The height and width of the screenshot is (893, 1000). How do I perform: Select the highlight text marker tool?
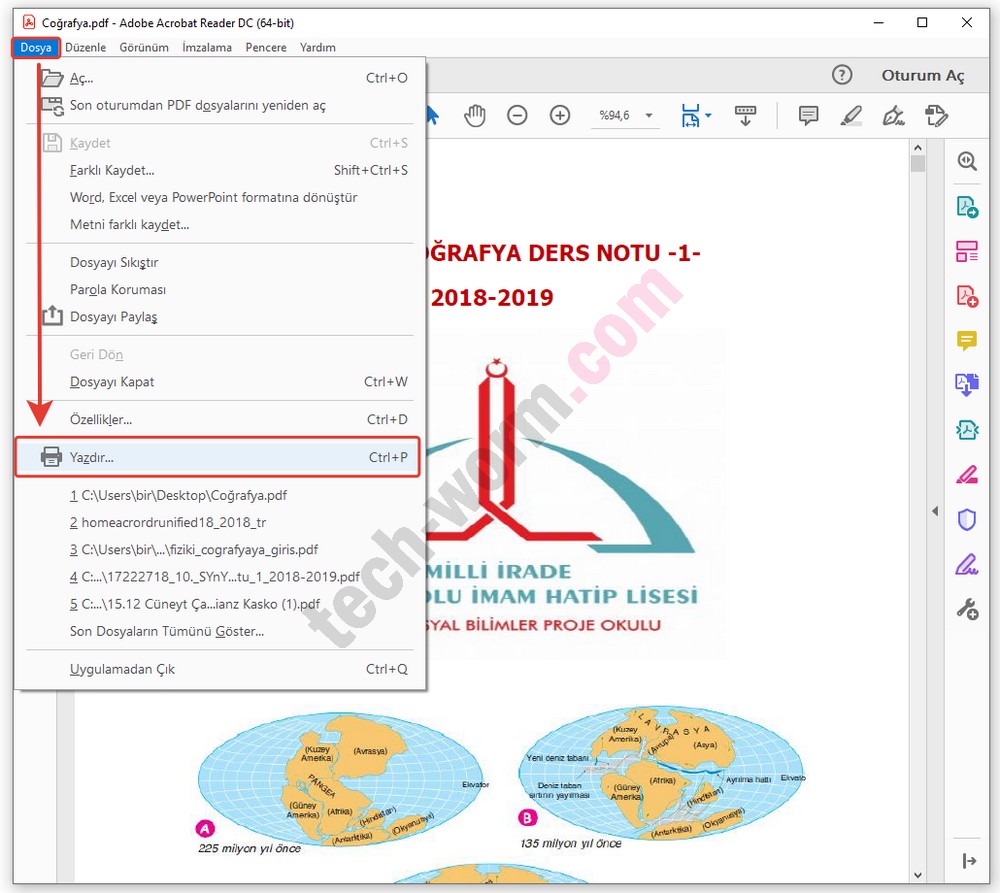click(851, 116)
